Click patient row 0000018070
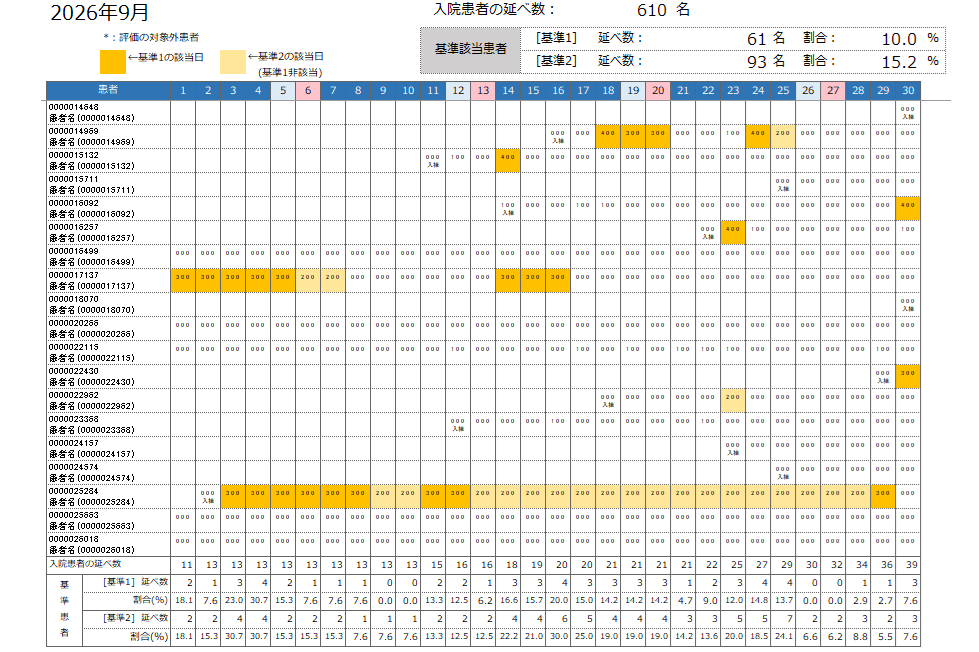The height and width of the screenshot is (652, 979). point(483,305)
